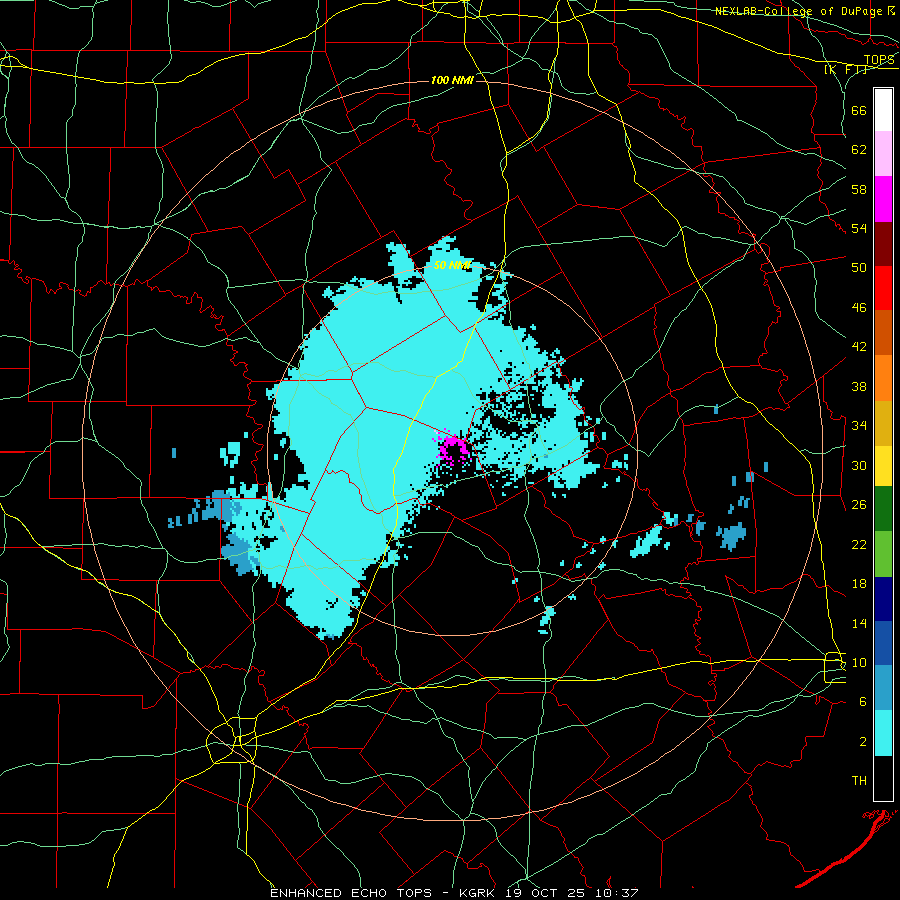Screen dimensions: 900x900
Task: Click the '42' legend number
Action: [x=859, y=347]
